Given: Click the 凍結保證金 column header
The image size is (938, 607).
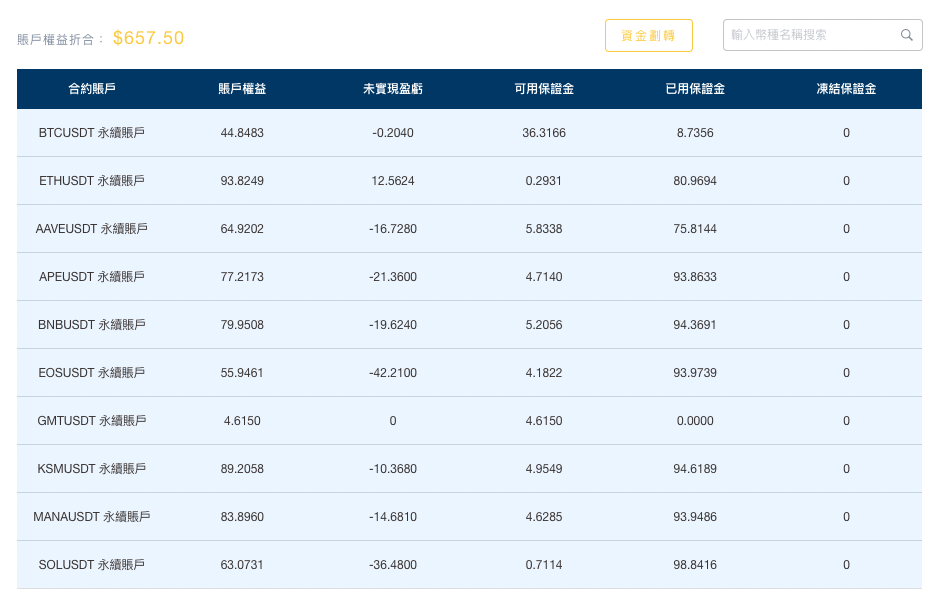Looking at the screenshot, I should pyautogui.click(x=846, y=89).
